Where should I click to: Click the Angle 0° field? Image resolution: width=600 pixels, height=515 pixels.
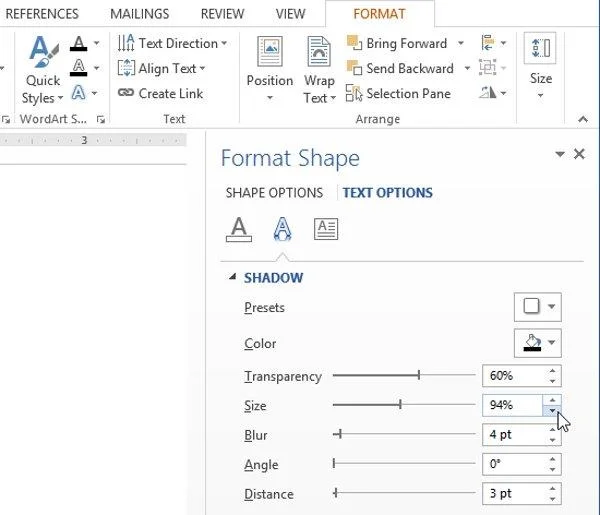pos(513,464)
